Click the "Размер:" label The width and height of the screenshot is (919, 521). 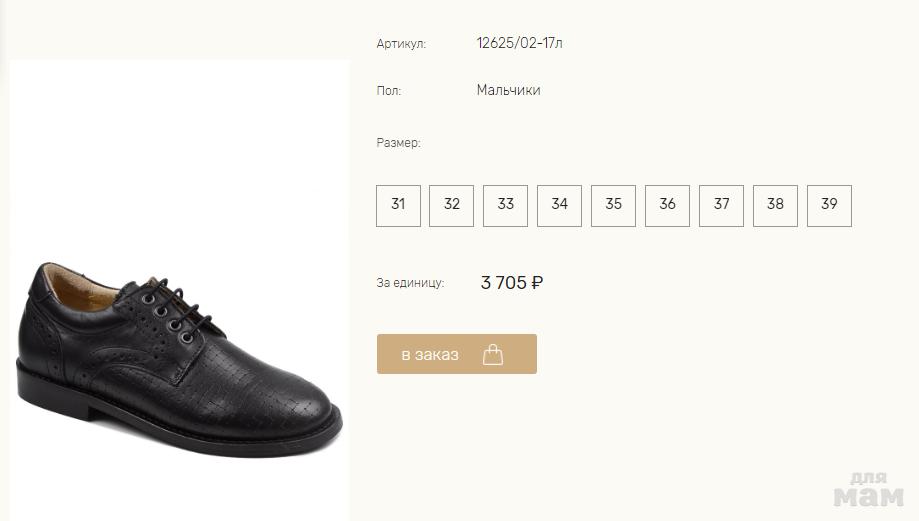click(x=398, y=143)
